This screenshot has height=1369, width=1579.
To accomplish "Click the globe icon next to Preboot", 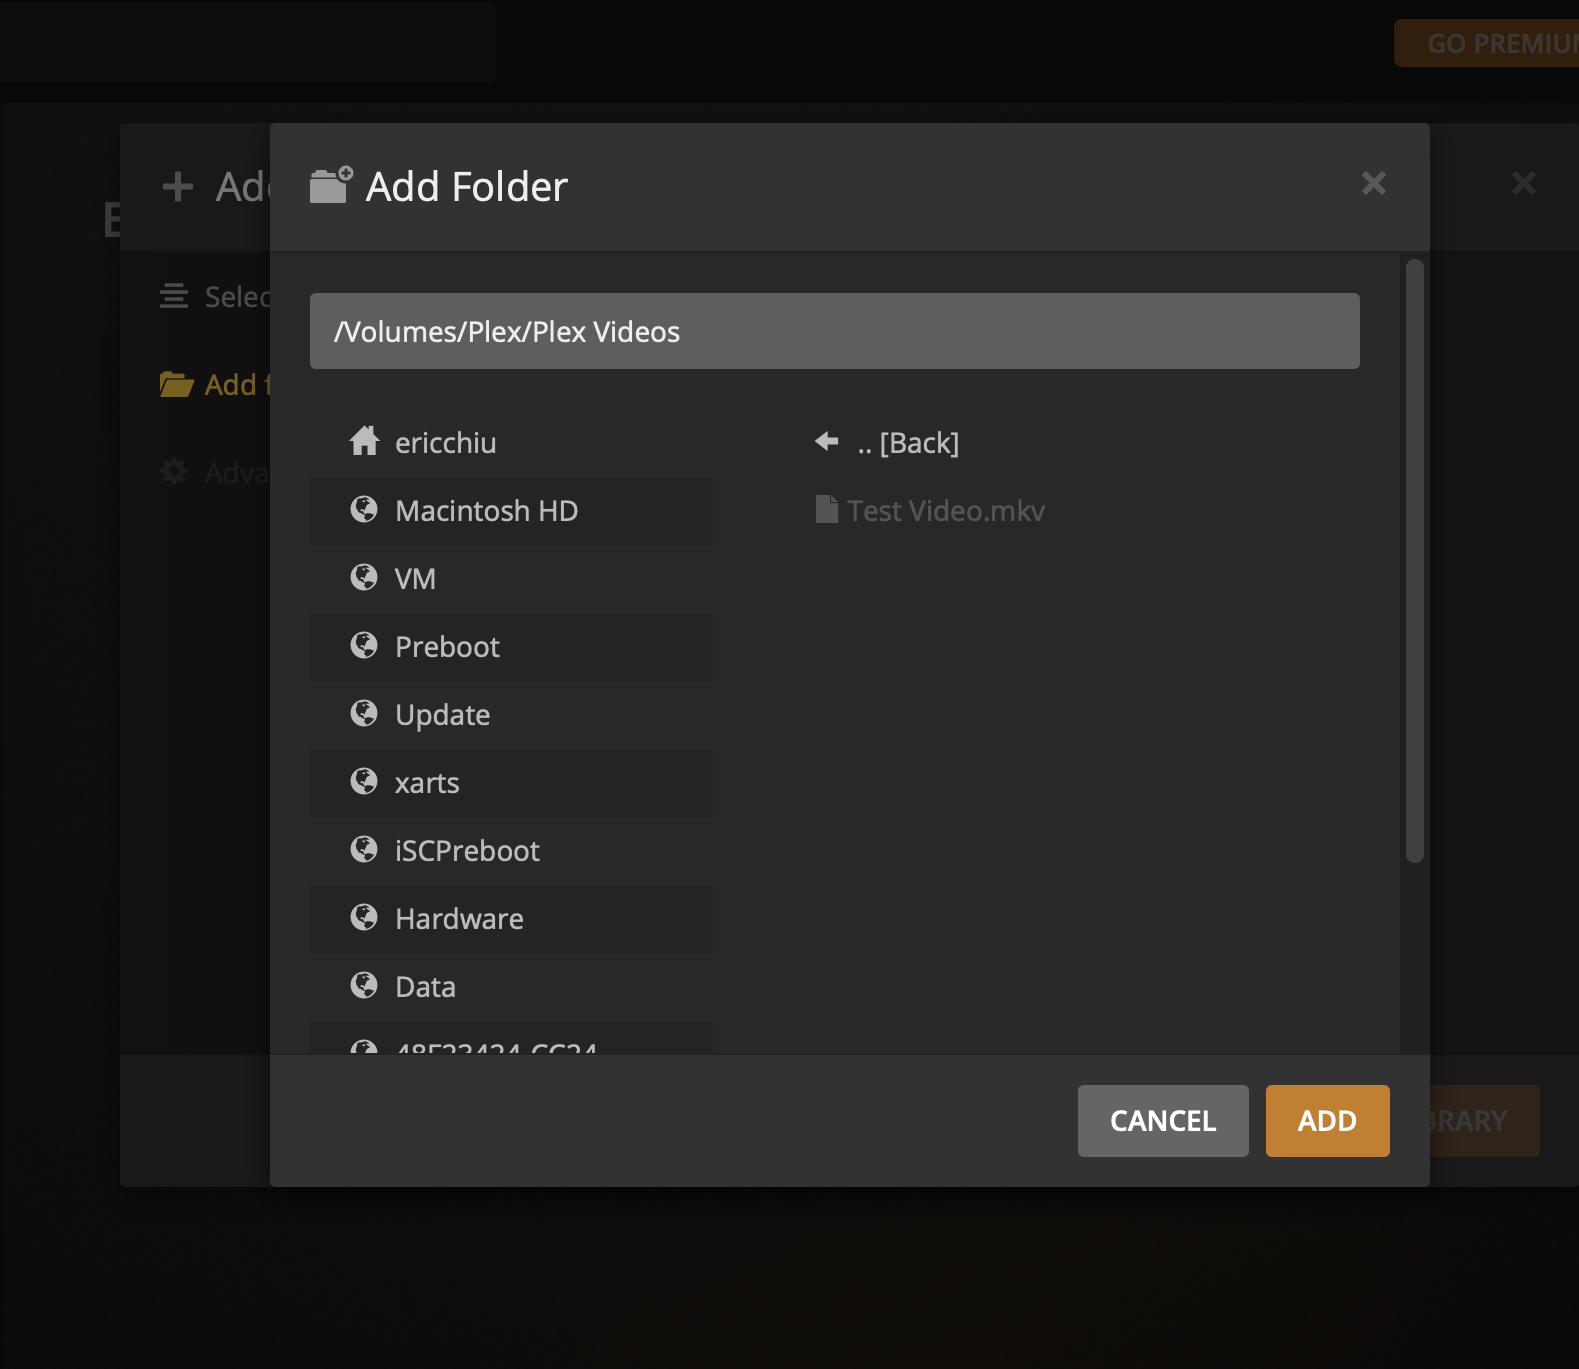I will 364,646.
